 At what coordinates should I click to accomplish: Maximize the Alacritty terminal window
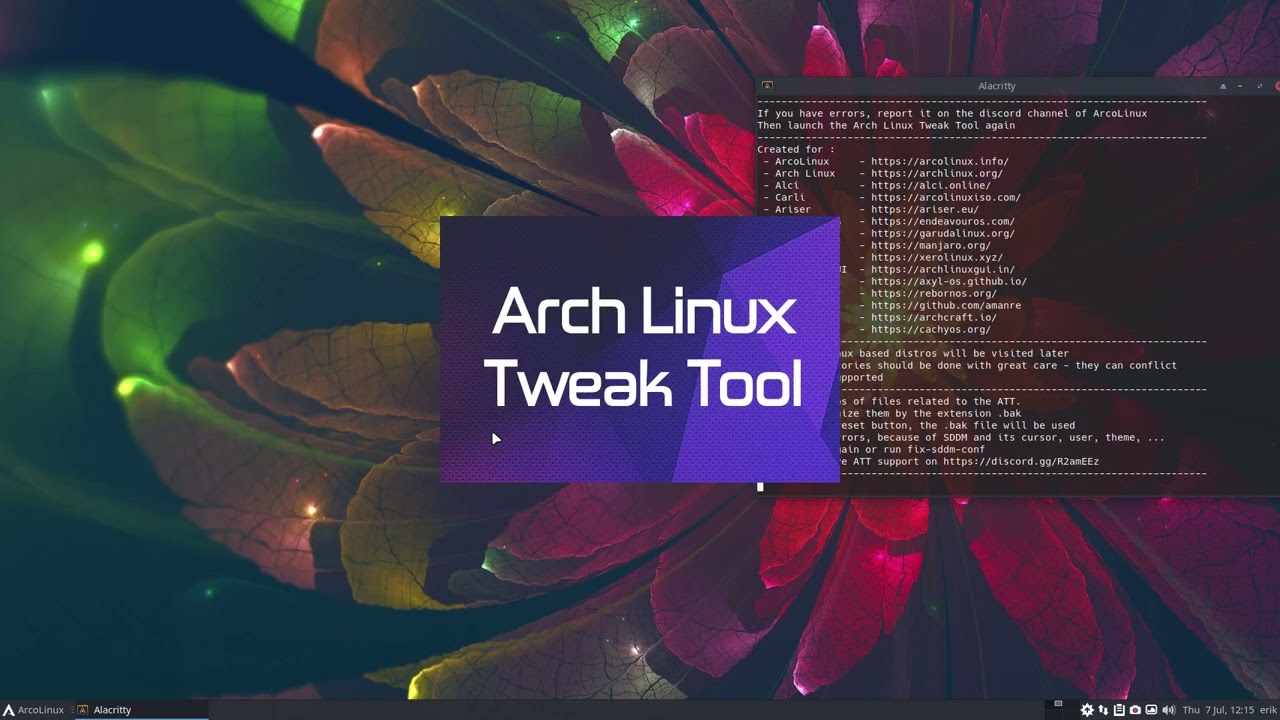pos(1260,86)
